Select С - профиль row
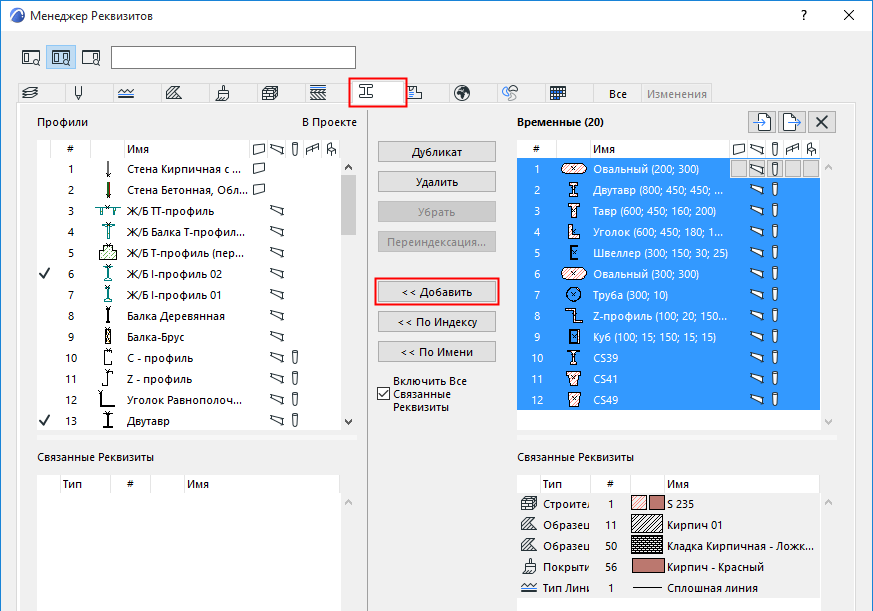Screen dimensions: 873x611 pyautogui.click(x=189, y=358)
